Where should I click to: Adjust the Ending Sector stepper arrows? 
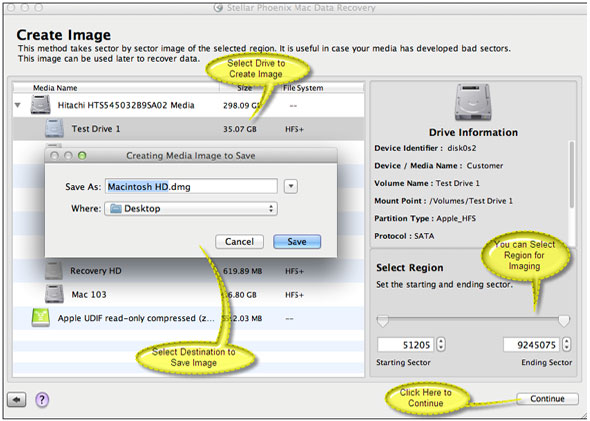pyautogui.click(x=566, y=344)
